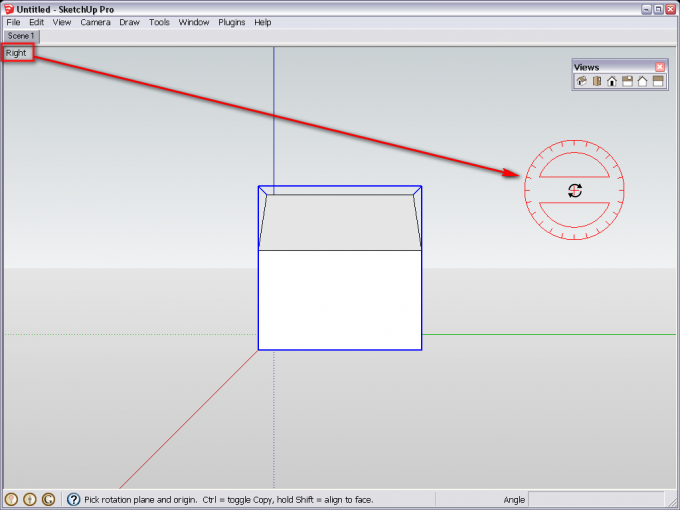680x510 pixels.
Task: Click the second round status bar icon
Action: tap(30, 499)
